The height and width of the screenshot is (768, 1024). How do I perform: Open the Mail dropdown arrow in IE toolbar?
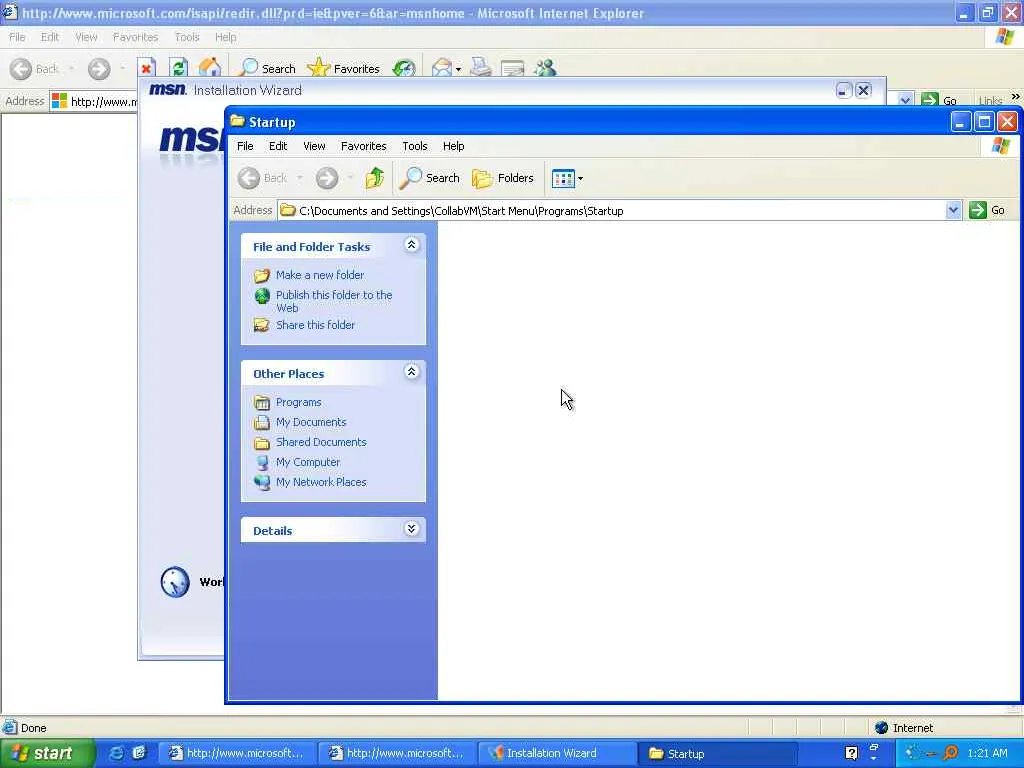point(458,69)
